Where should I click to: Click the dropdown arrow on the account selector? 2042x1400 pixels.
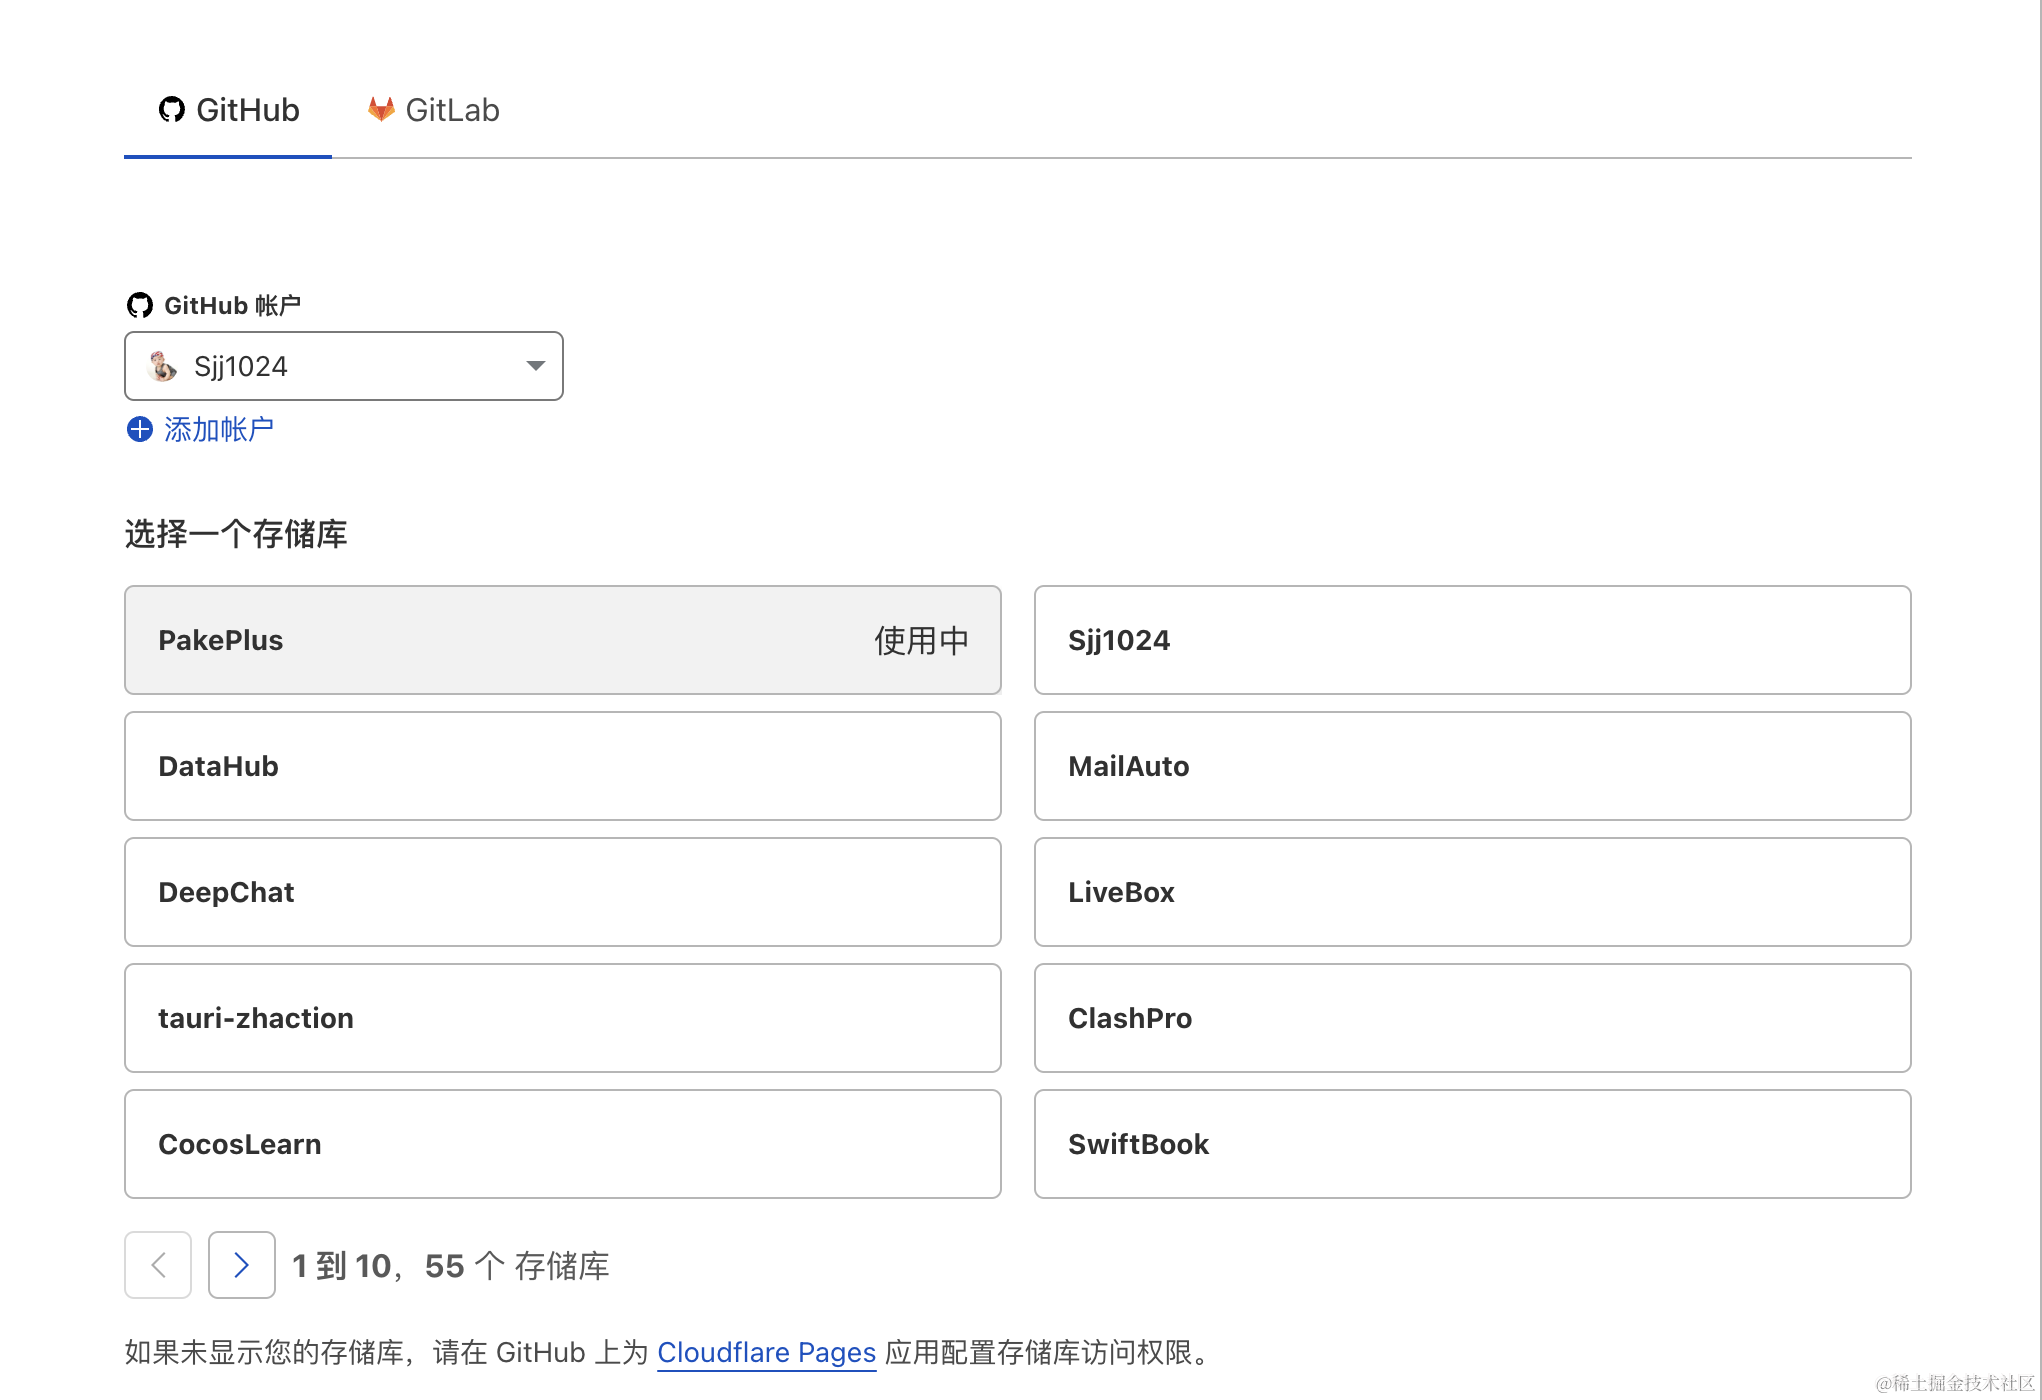click(534, 366)
